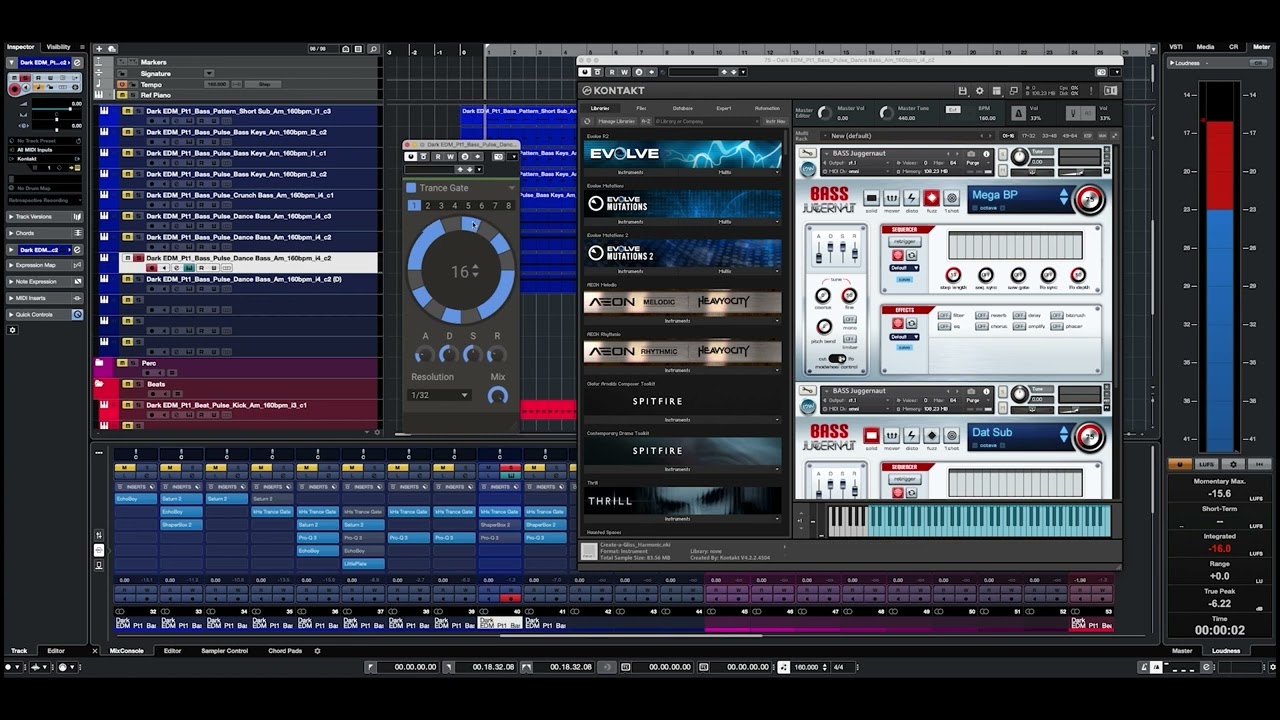The width and height of the screenshot is (1280, 720).
Task: Open the Kontakt Database tab
Action: [683, 108]
